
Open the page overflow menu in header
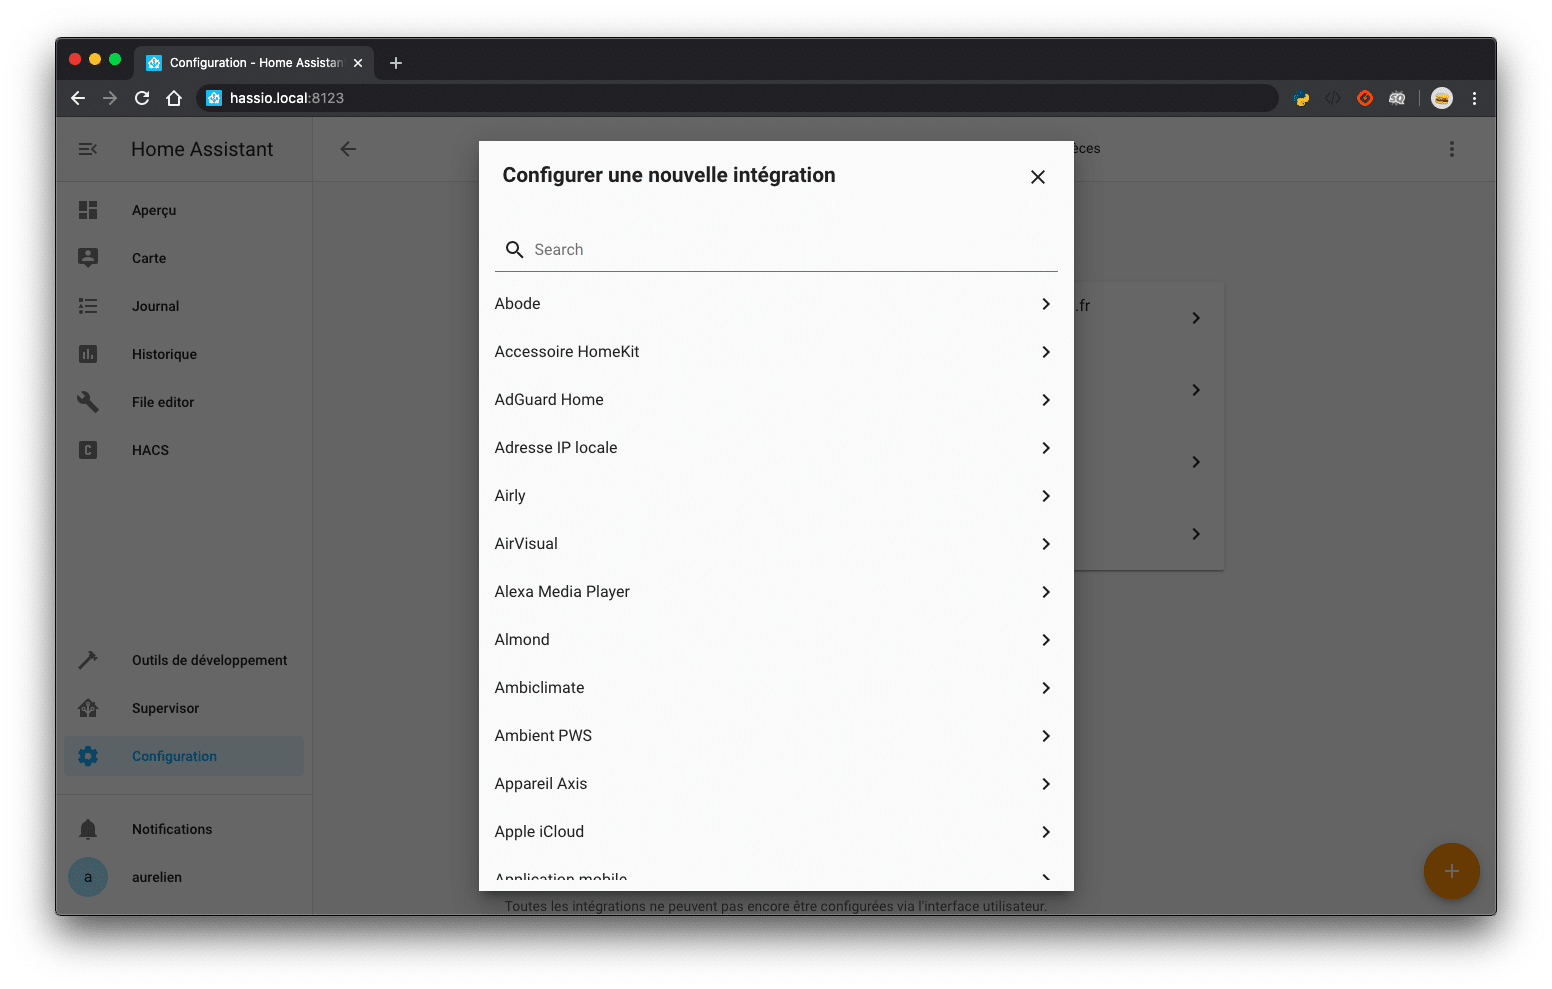tap(1452, 149)
